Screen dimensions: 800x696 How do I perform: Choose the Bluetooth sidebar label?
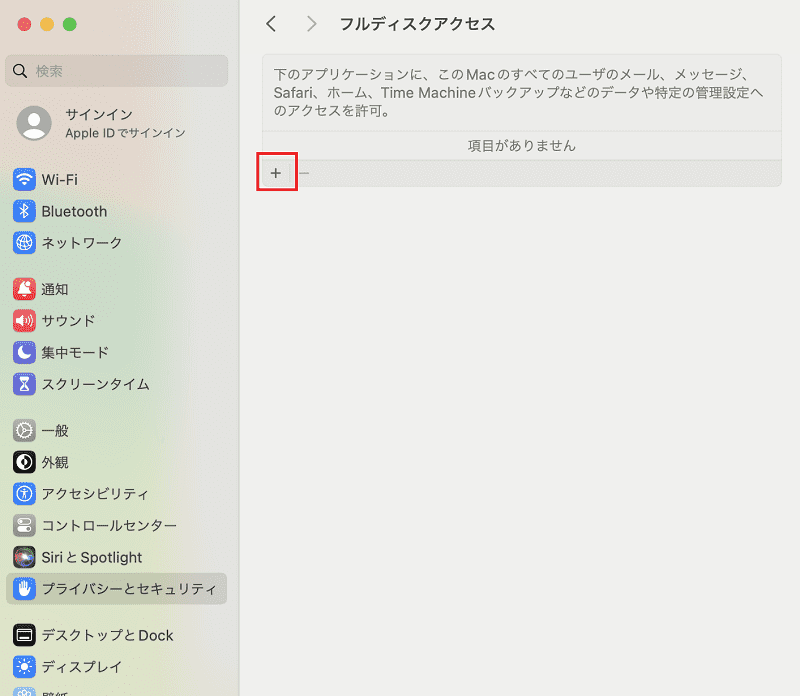click(74, 211)
